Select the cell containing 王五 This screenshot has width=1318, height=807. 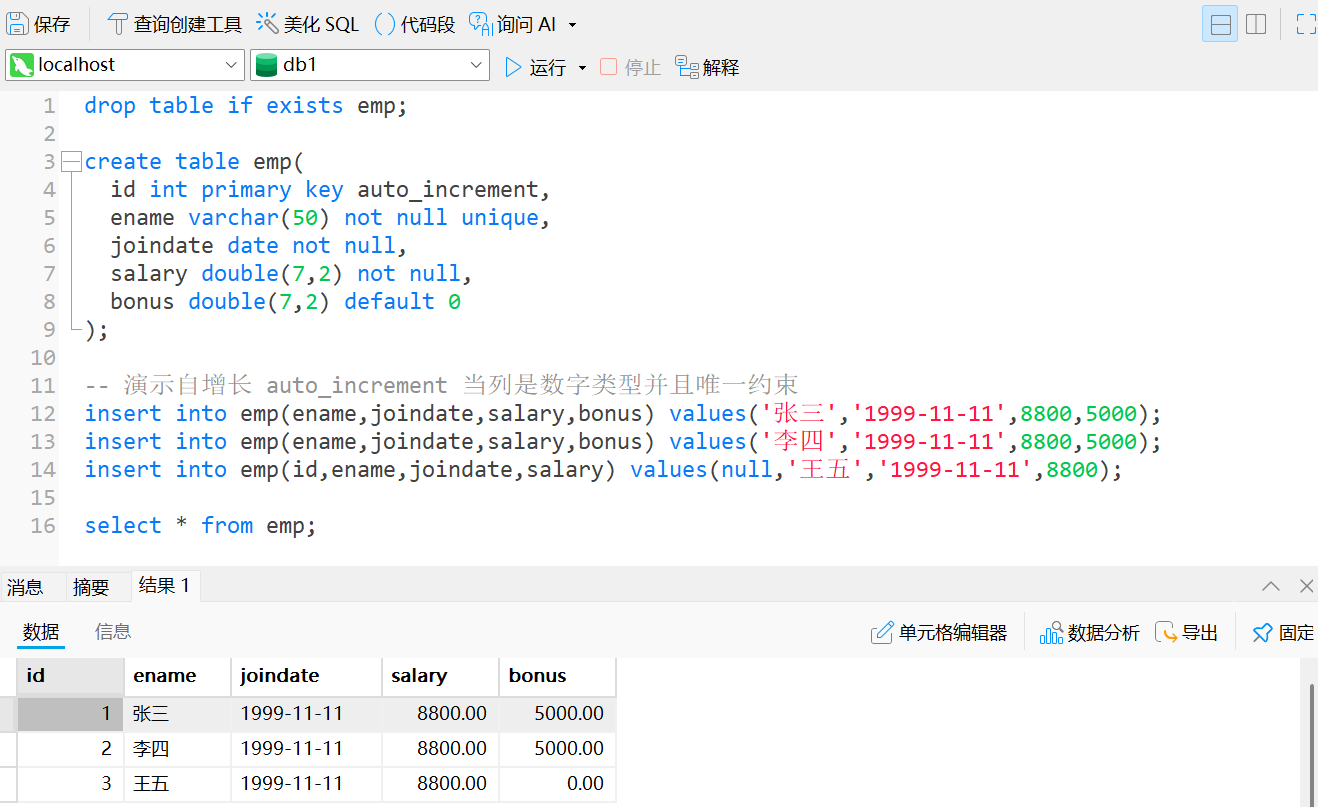point(178,784)
